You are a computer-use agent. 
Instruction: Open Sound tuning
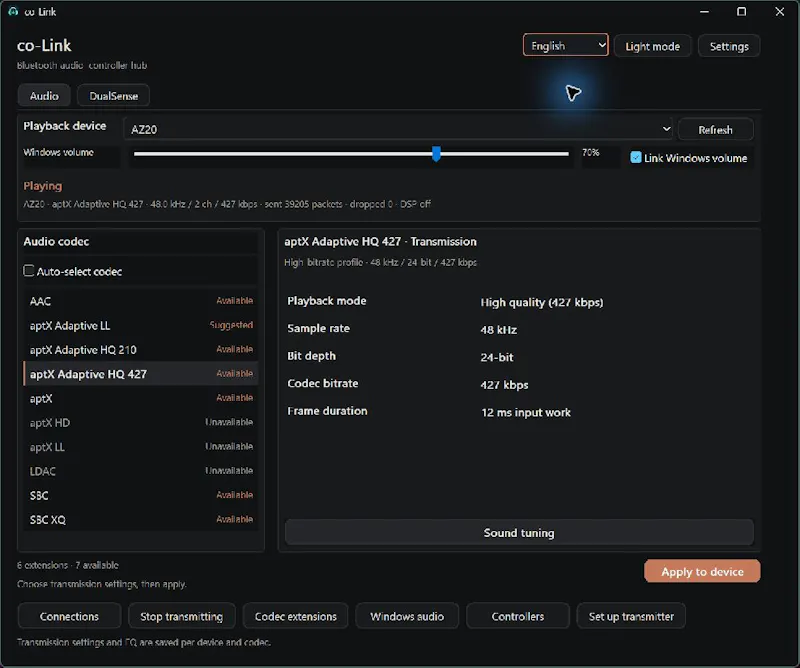[519, 533]
